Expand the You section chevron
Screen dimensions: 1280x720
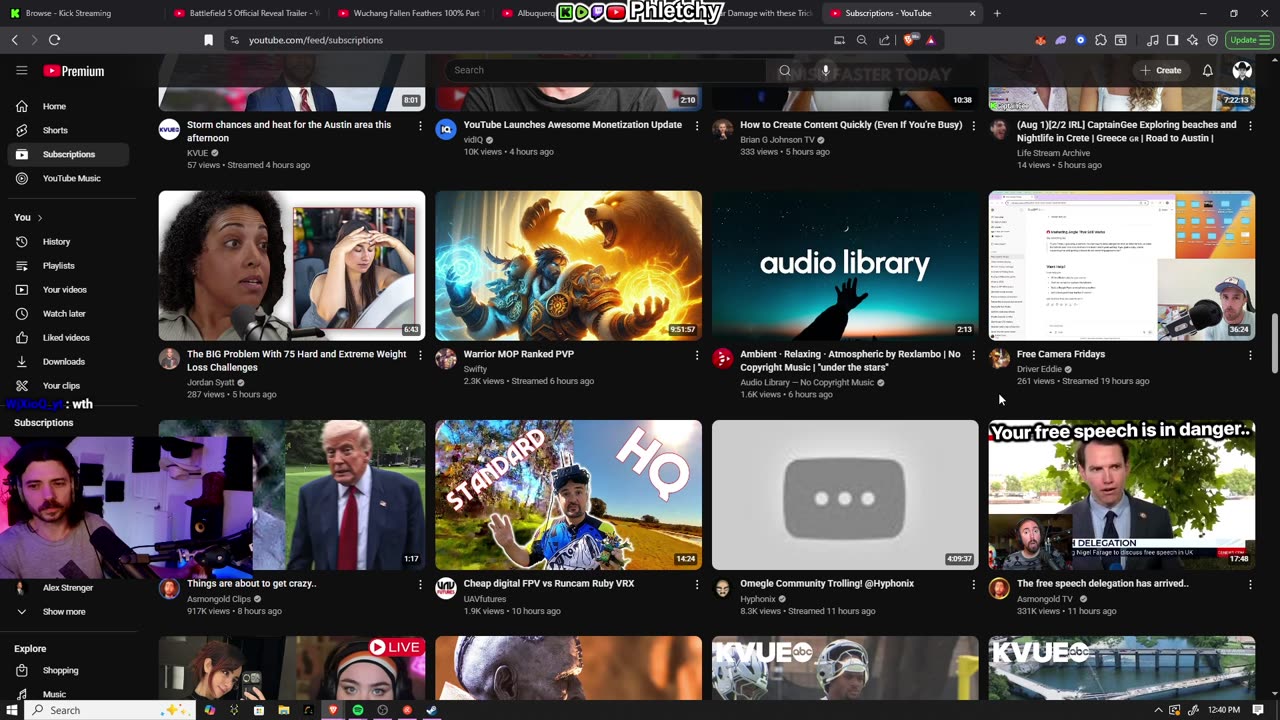(39, 217)
